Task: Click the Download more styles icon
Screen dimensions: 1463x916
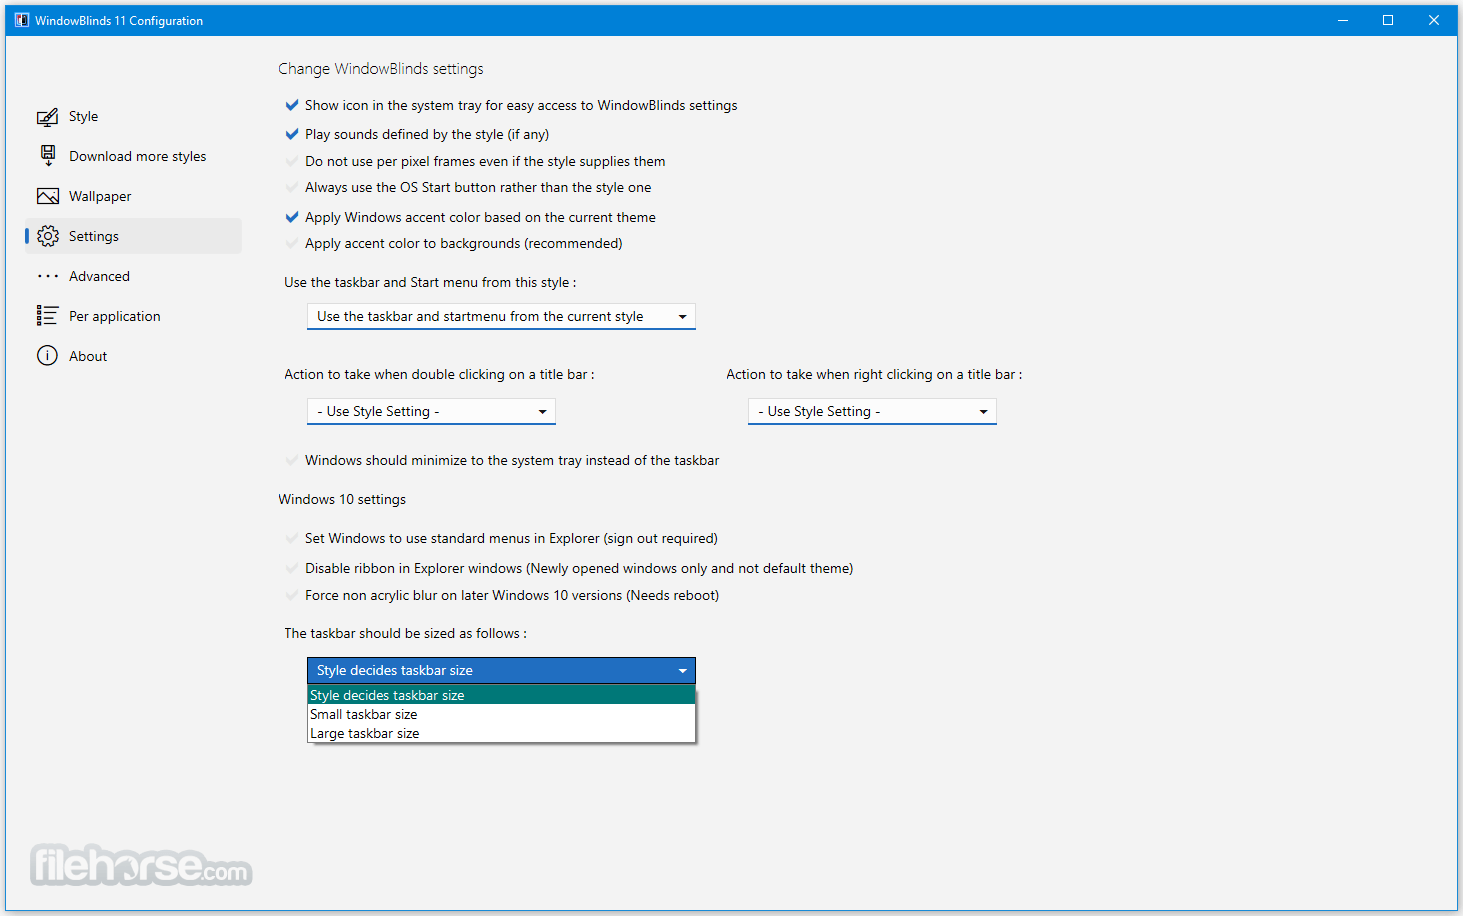Action: [x=47, y=156]
